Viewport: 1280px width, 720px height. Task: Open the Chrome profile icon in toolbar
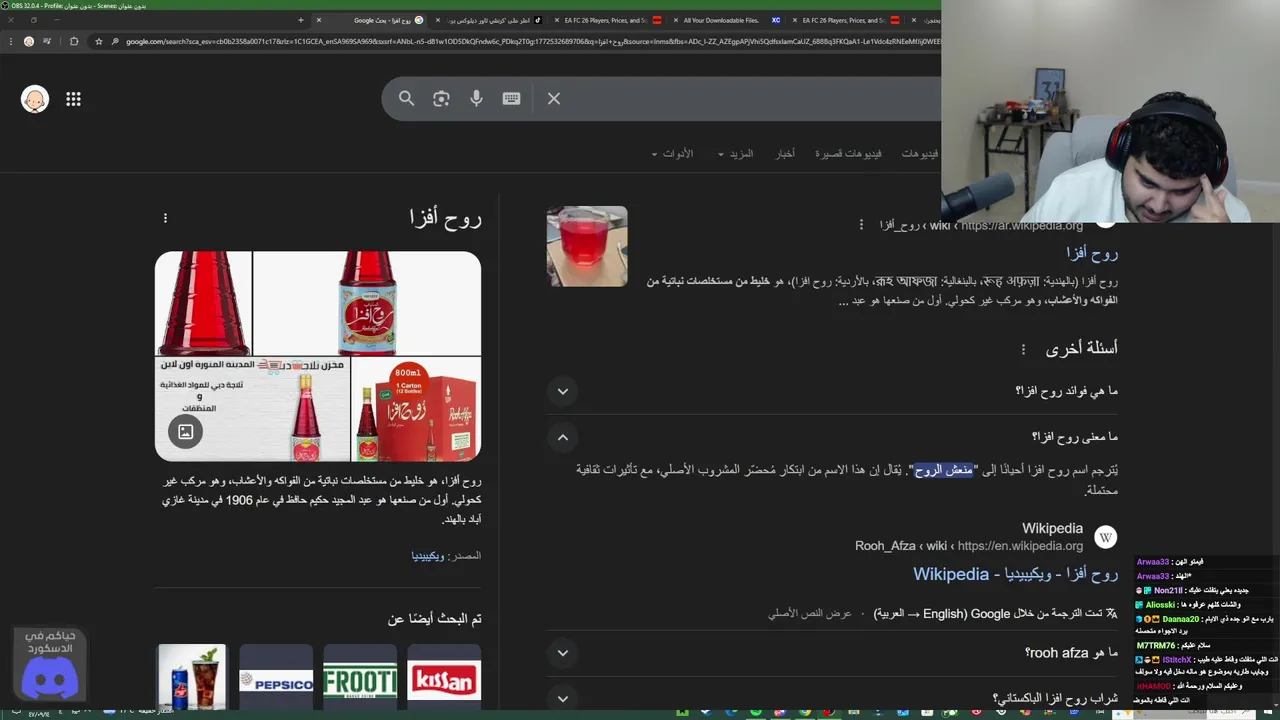28,41
